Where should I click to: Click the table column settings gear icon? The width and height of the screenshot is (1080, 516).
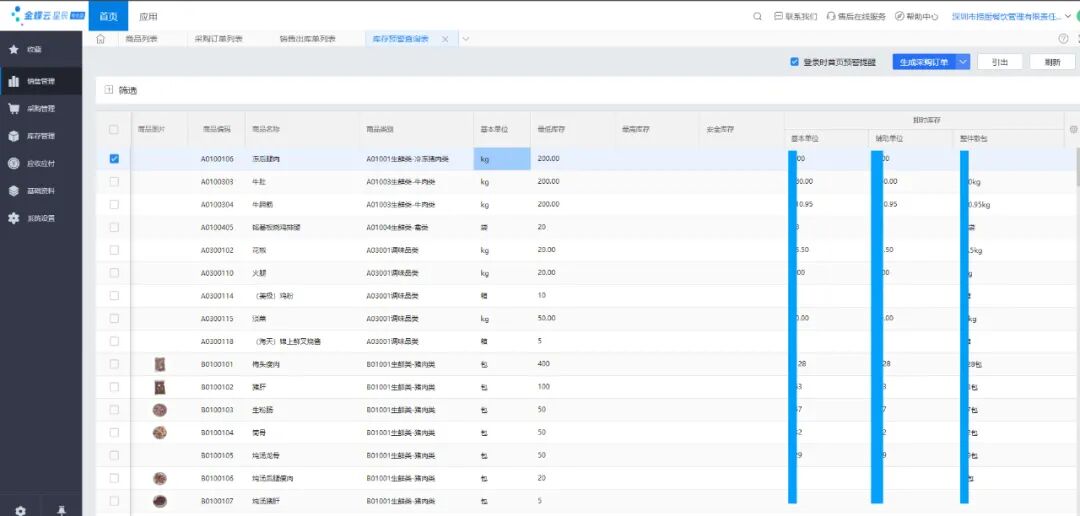1073,129
